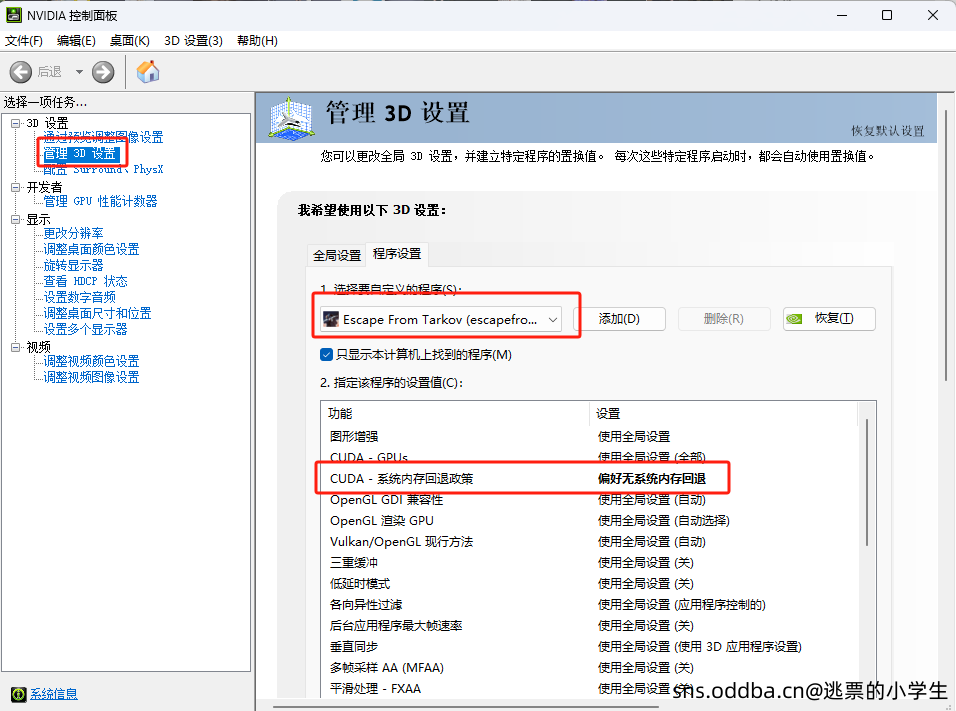Select 更改分辨率 tree item
Image resolution: width=956 pixels, height=711 pixels.
point(73,234)
